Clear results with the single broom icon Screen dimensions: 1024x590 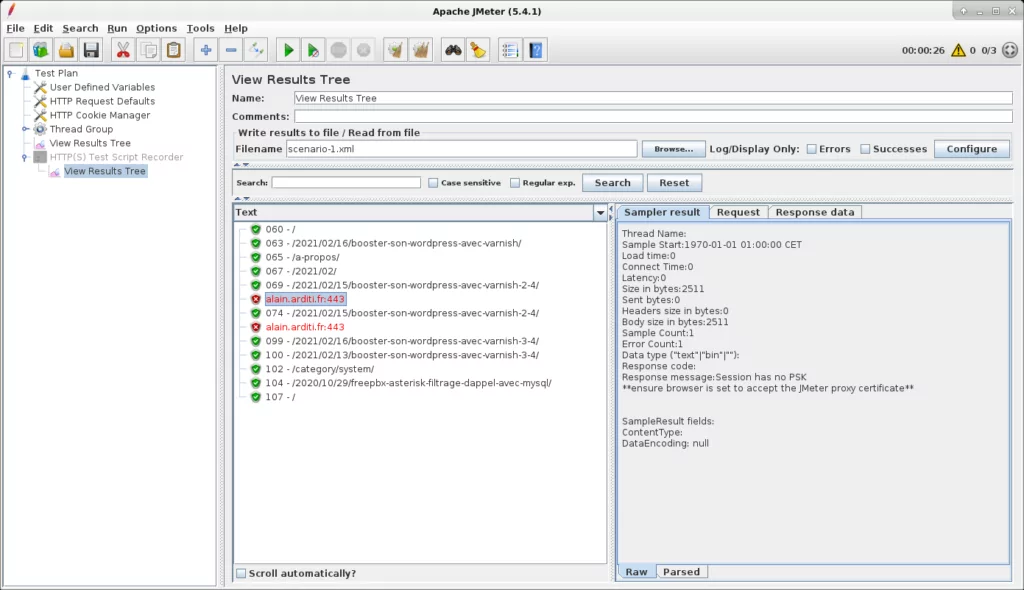click(x=395, y=50)
